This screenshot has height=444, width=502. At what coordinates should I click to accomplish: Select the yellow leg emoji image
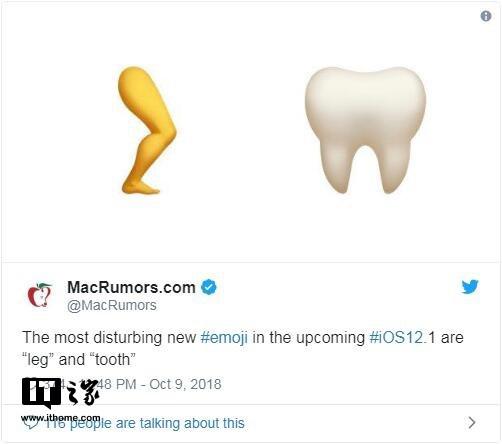click(147, 130)
